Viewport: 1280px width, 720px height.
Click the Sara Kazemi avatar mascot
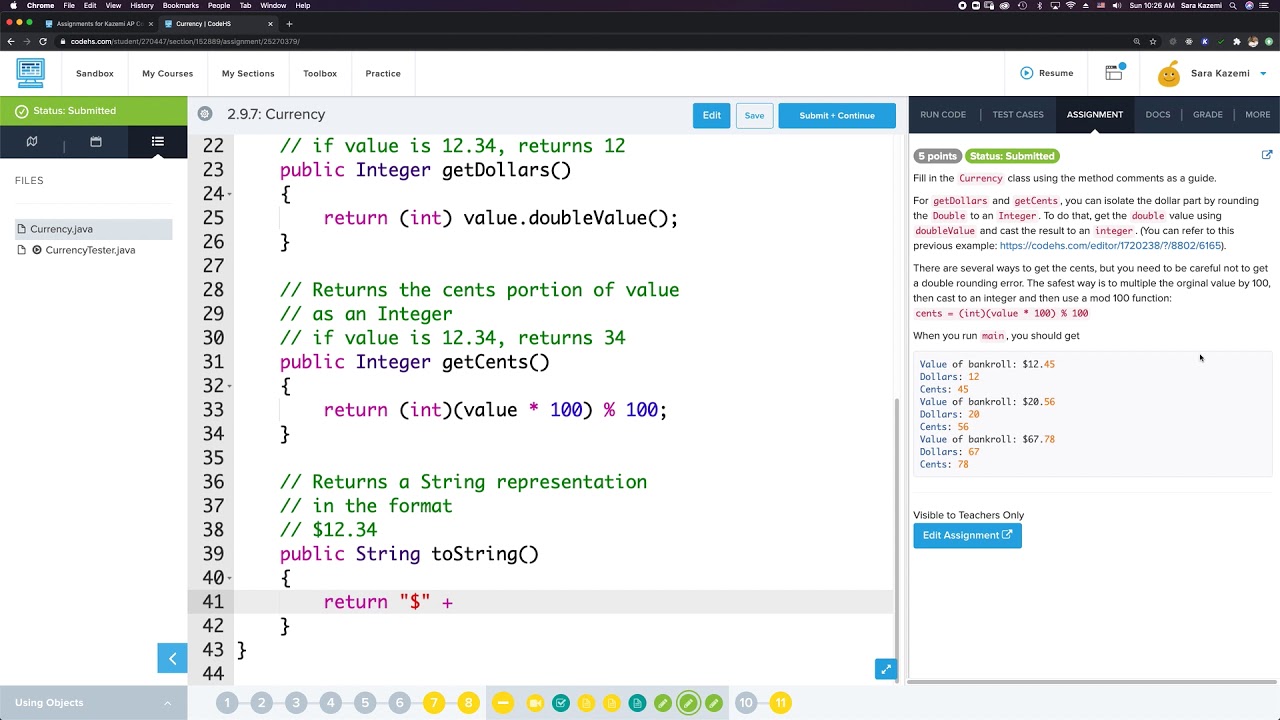pos(1169,73)
